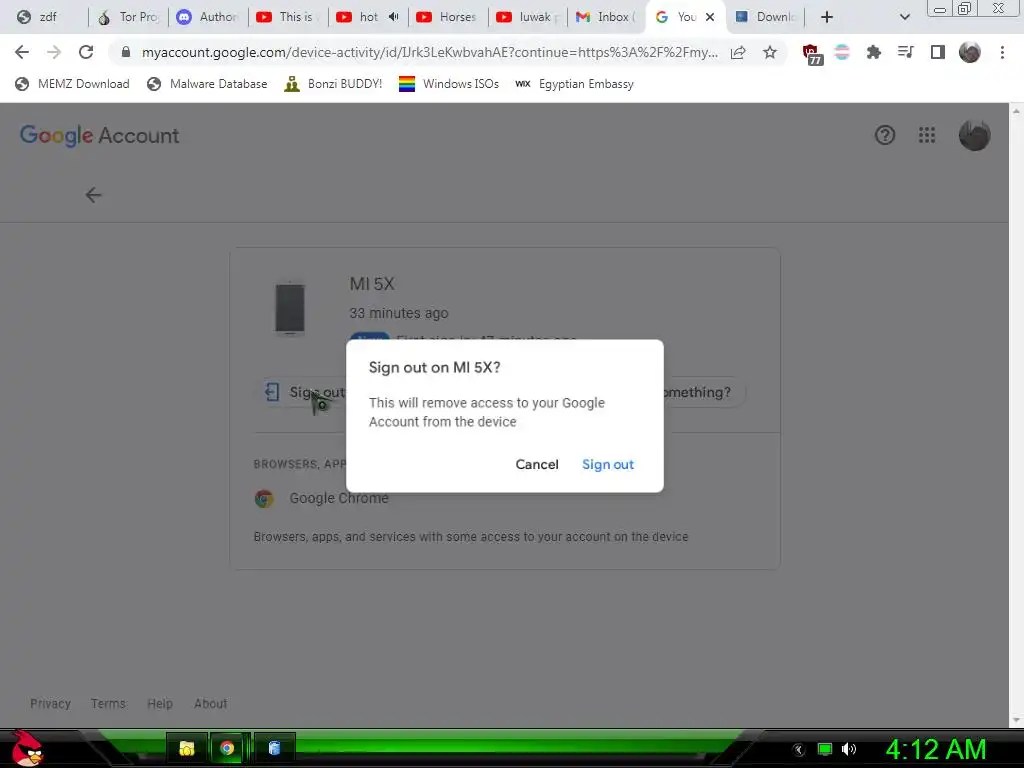The width and height of the screenshot is (1024, 768).
Task: Open the volume tray icon
Action: click(849, 750)
